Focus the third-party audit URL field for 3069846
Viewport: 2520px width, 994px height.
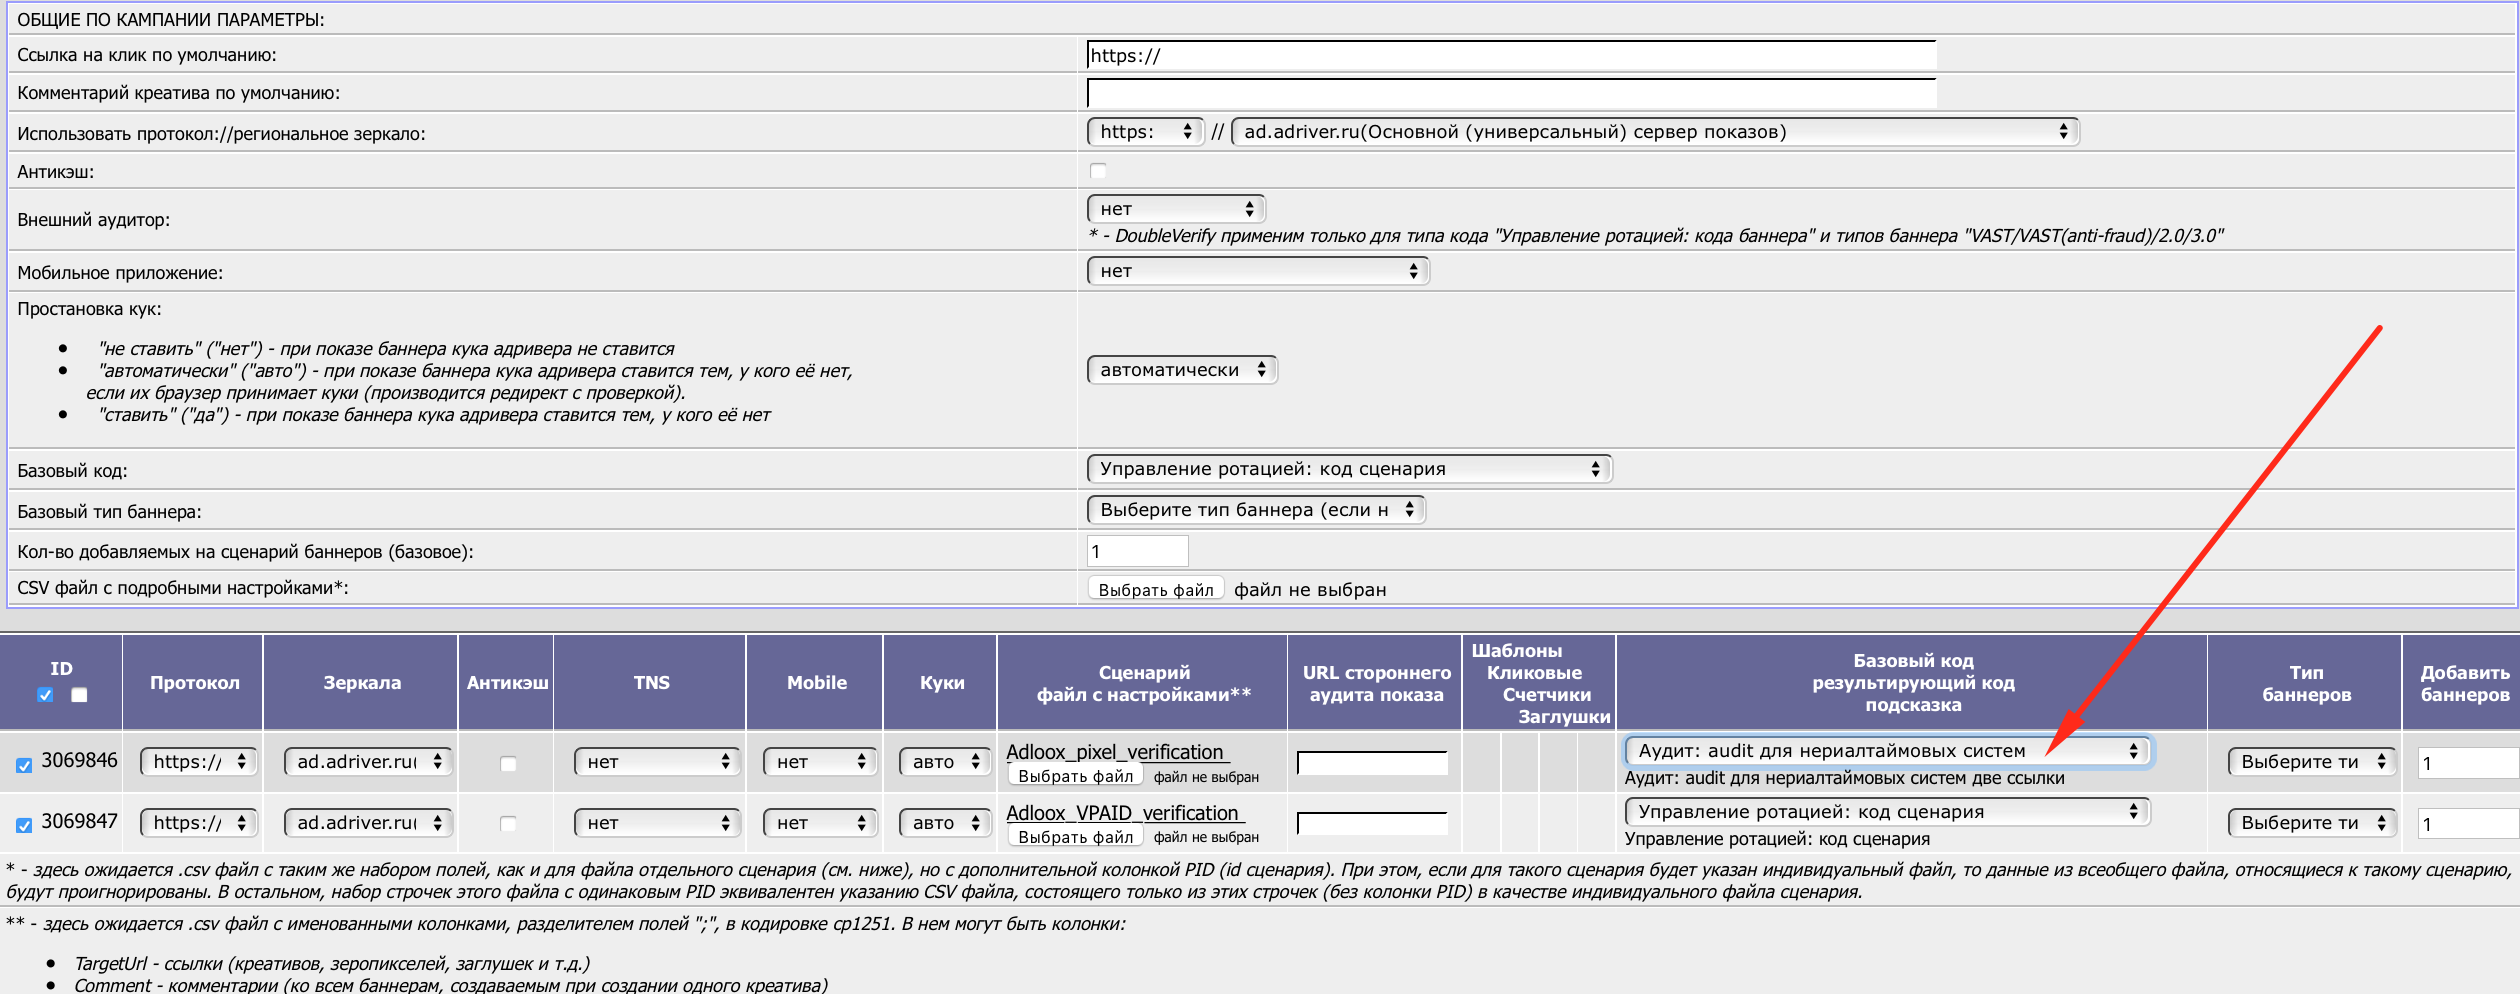(x=1372, y=763)
